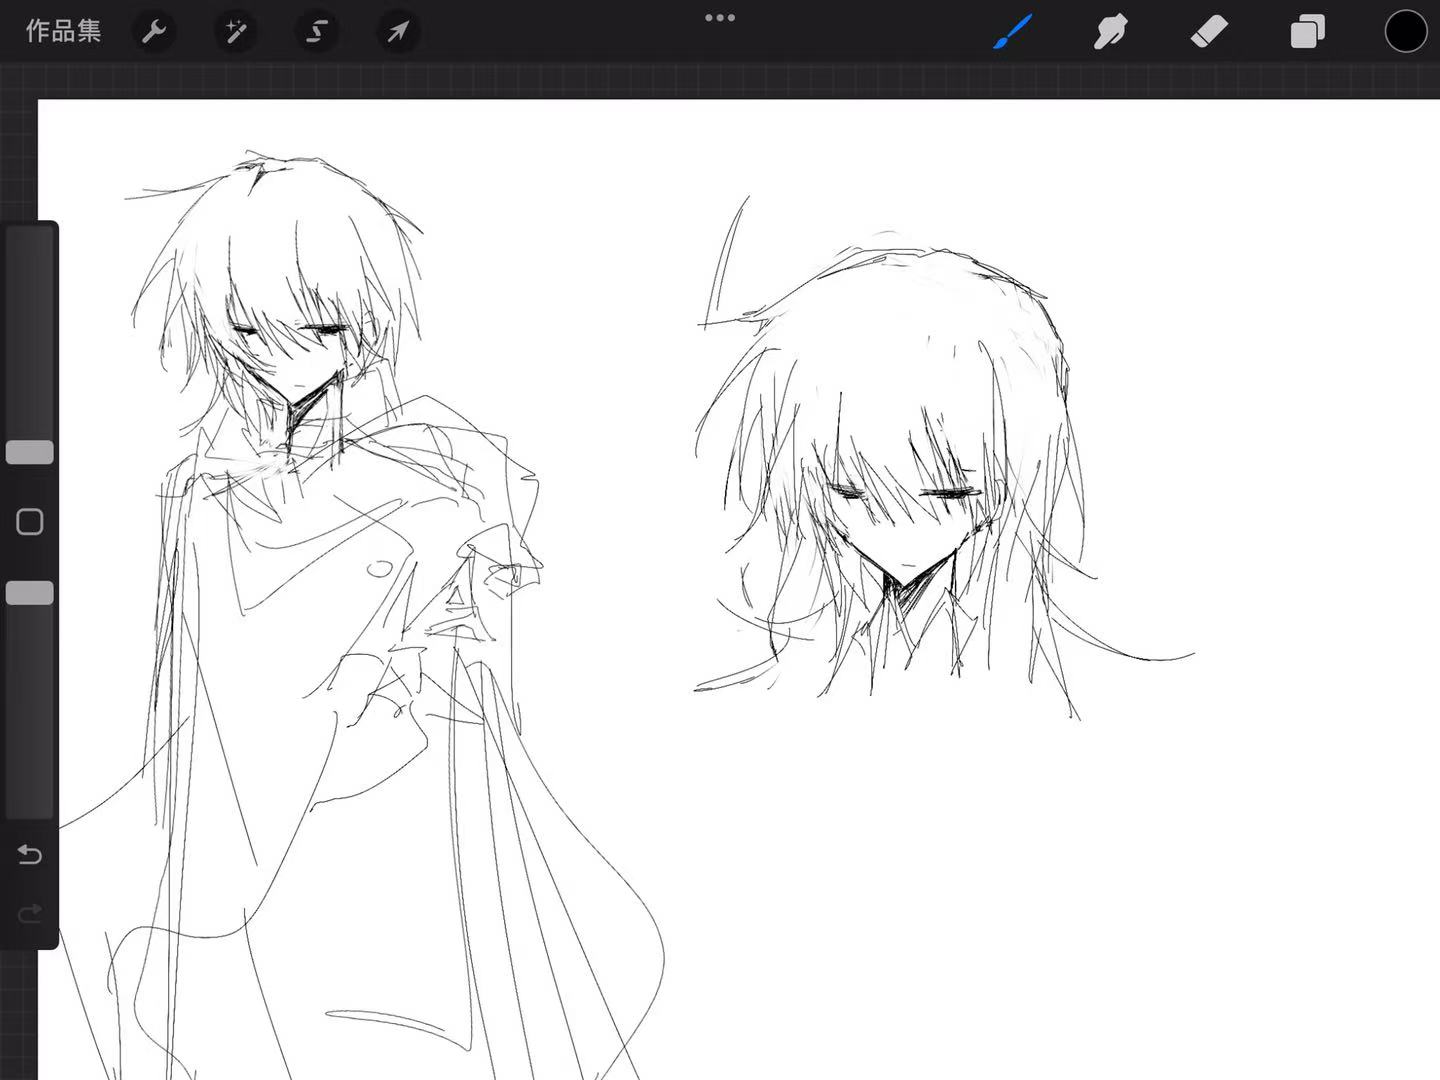1440x1080 pixels.
Task: Activate the Transform arrow tool
Action: (x=398, y=32)
